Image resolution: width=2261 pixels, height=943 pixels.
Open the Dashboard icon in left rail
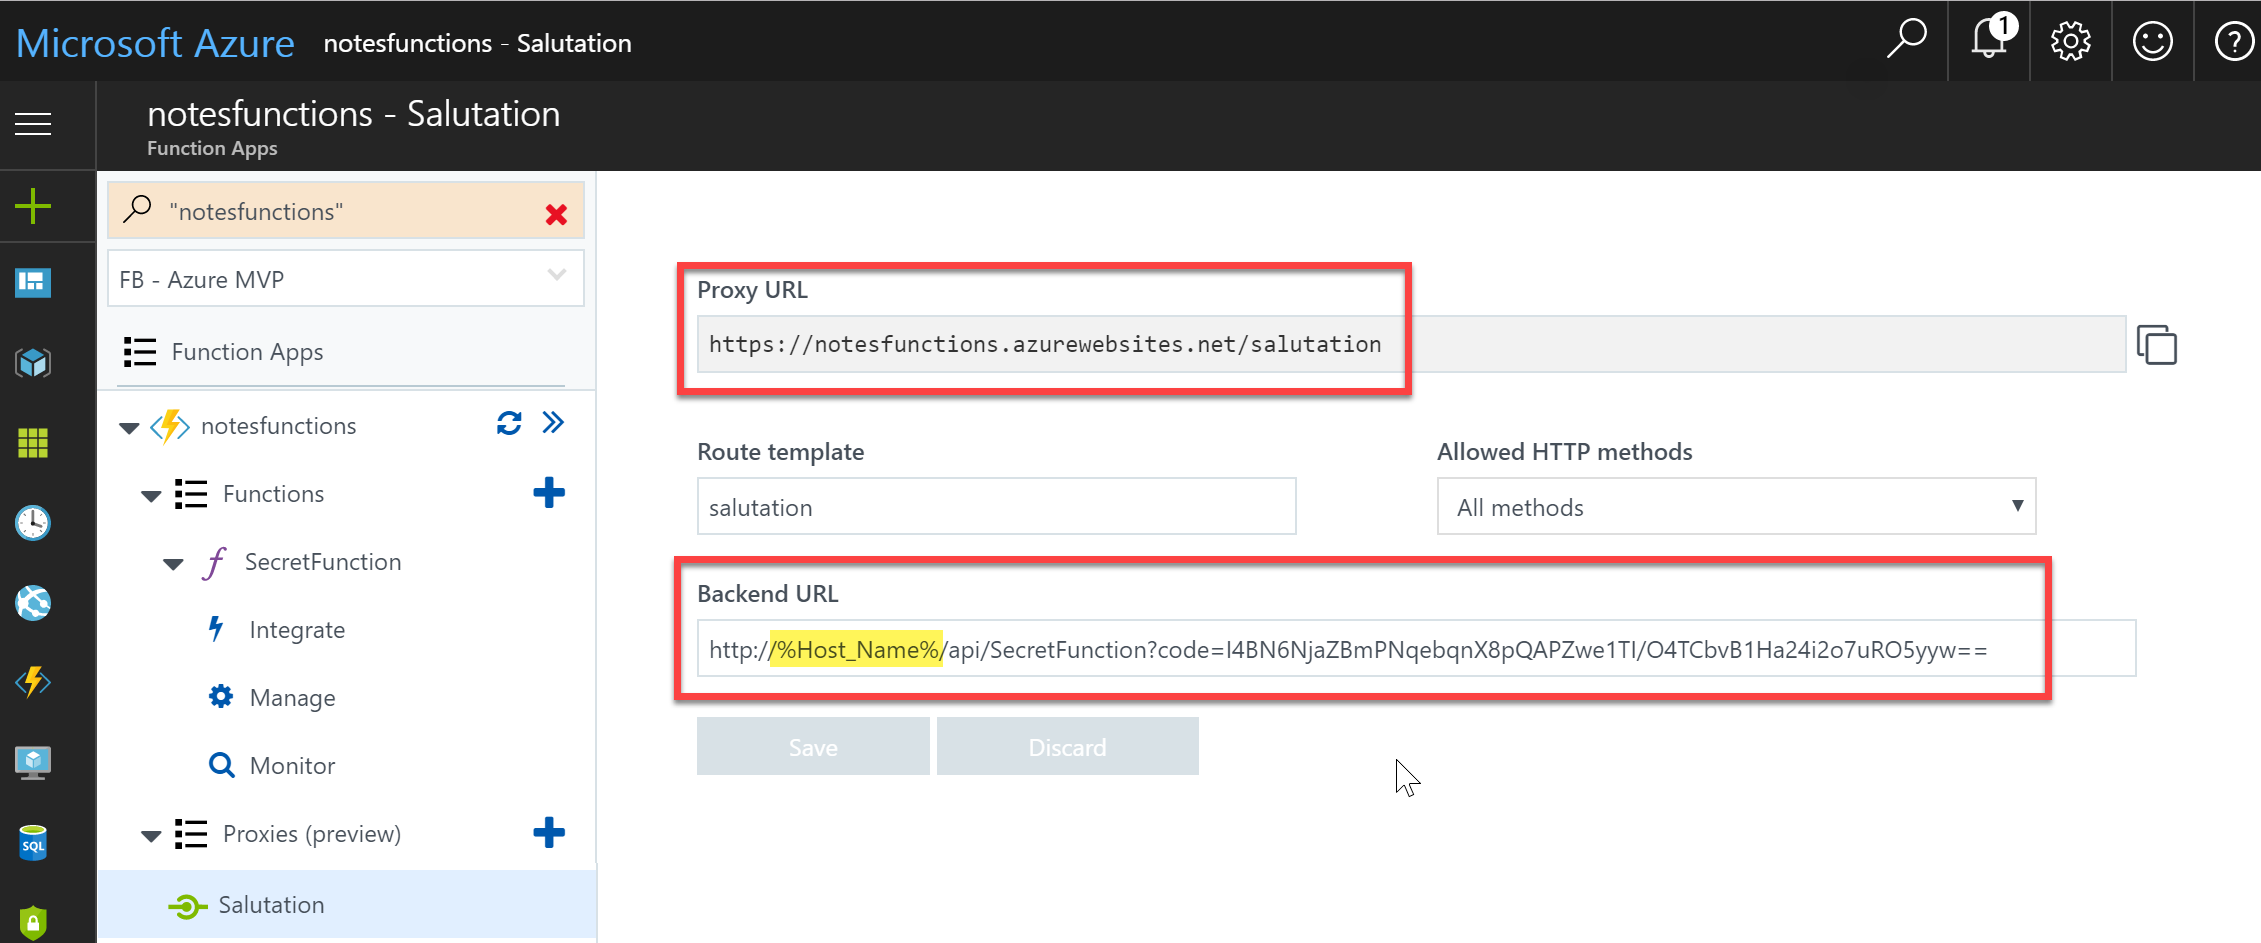(33, 283)
